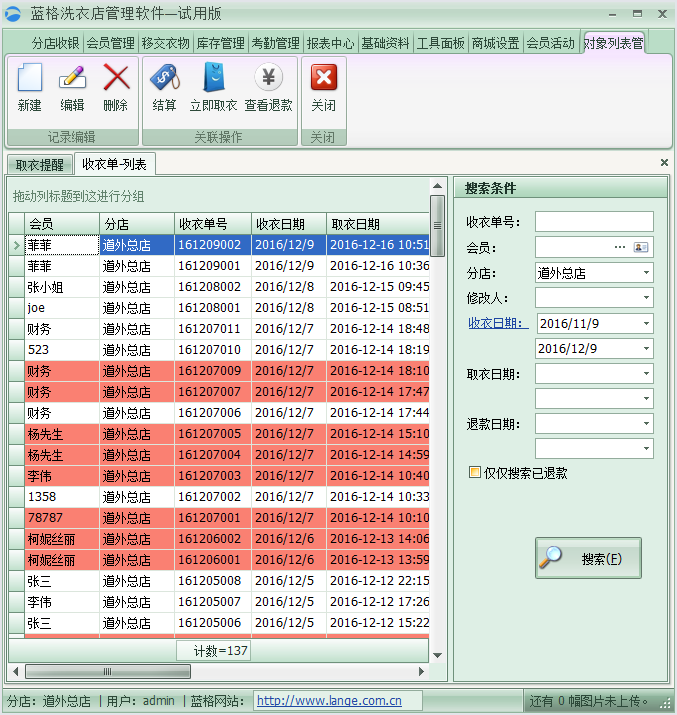Click 查看退款 yen coin icon
Screen dimensions: 677x715
click(x=268, y=78)
